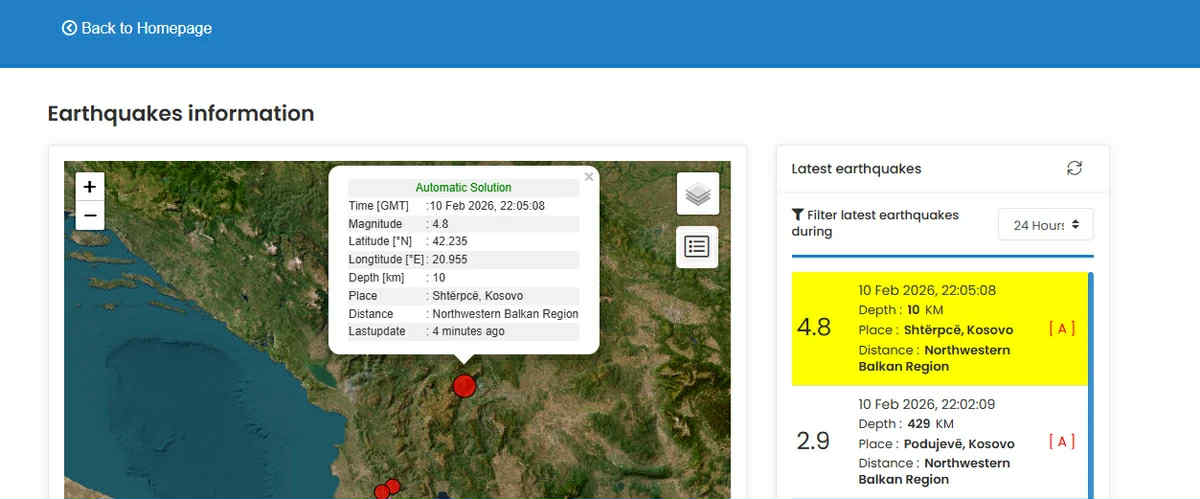Viewport: 1200px width, 499px height.
Task: Click the Latest earthquakes panel header
Action: (856, 169)
